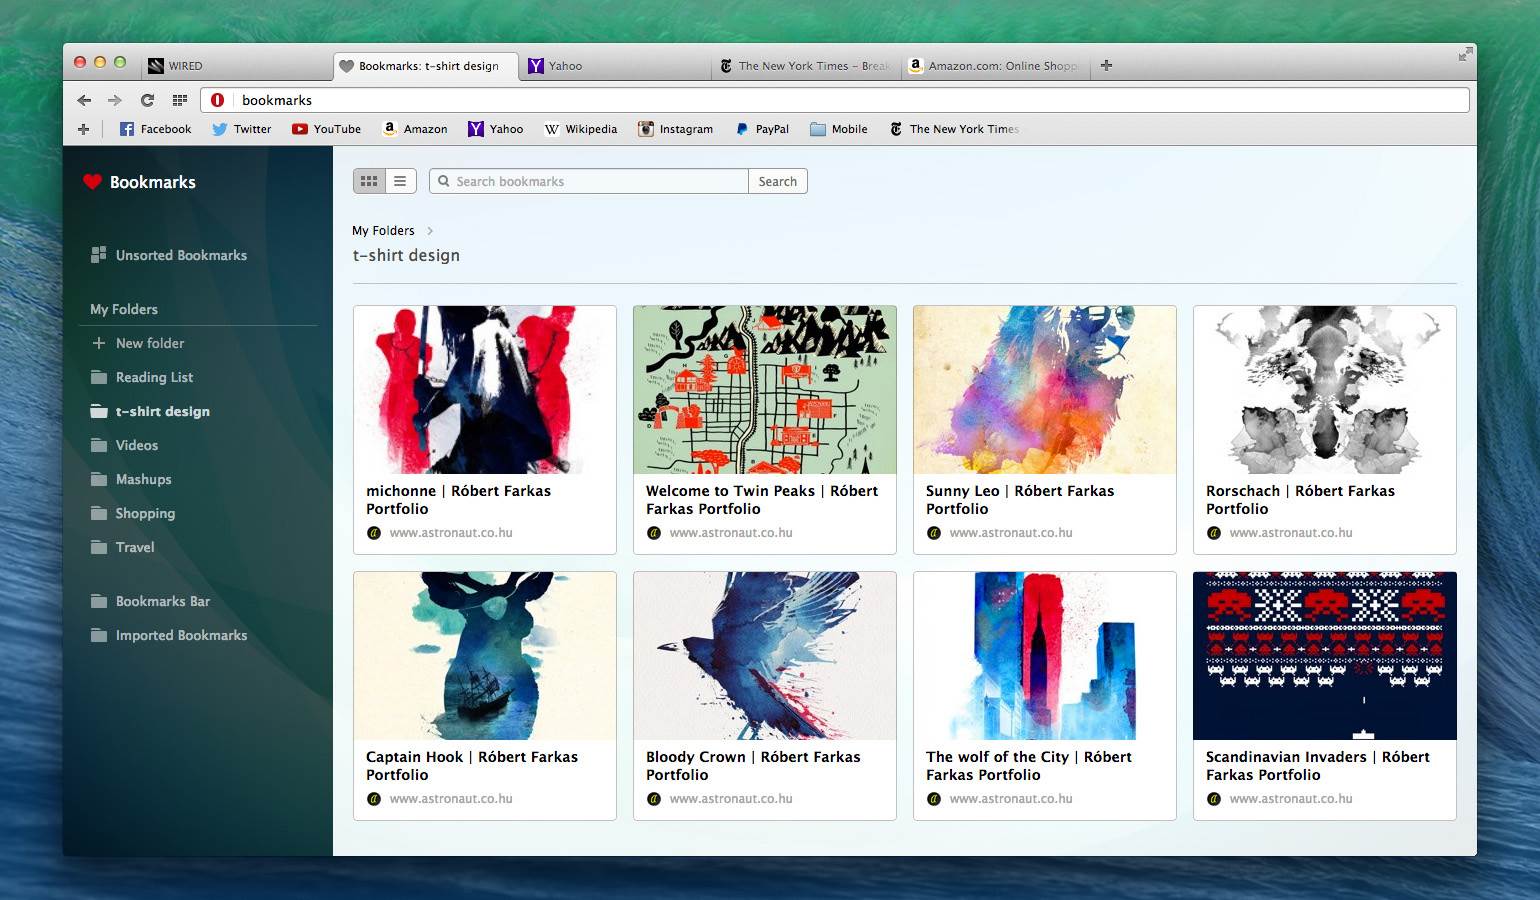Screen dimensions: 1540x900
Task: Switch to the Amazon.com tab
Action: (995, 66)
